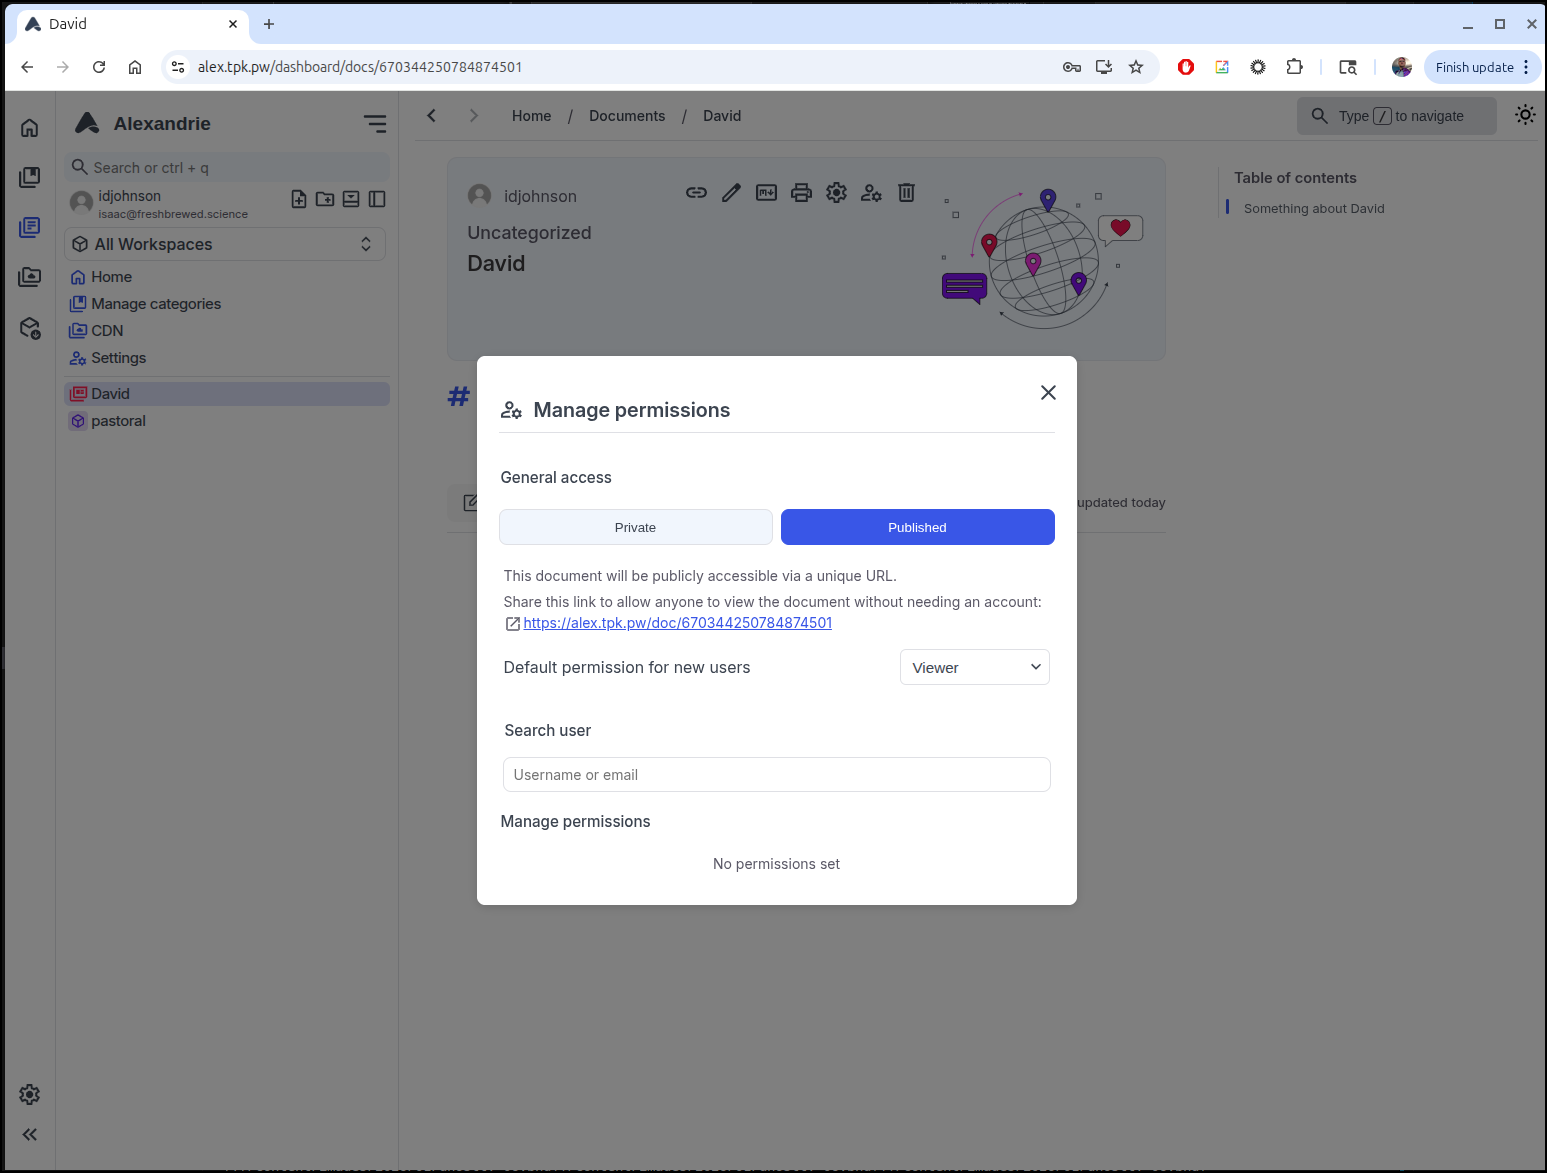Click the edit pencil icon

(731, 193)
